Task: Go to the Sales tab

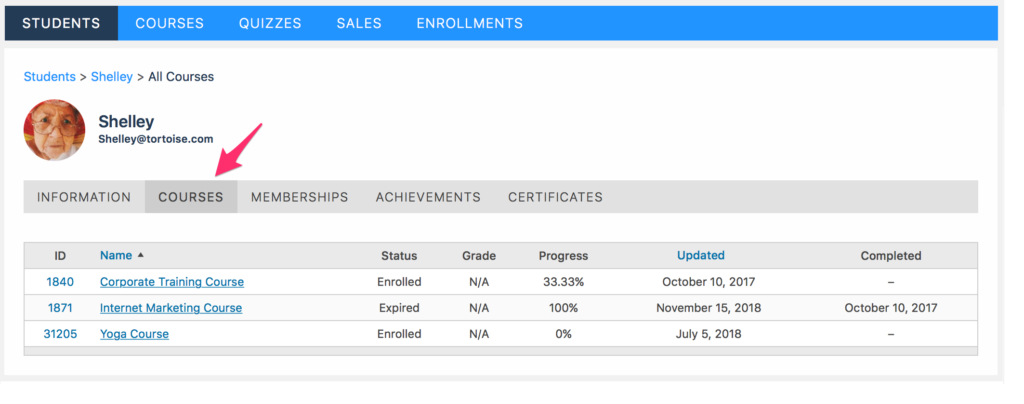Action: (x=359, y=23)
